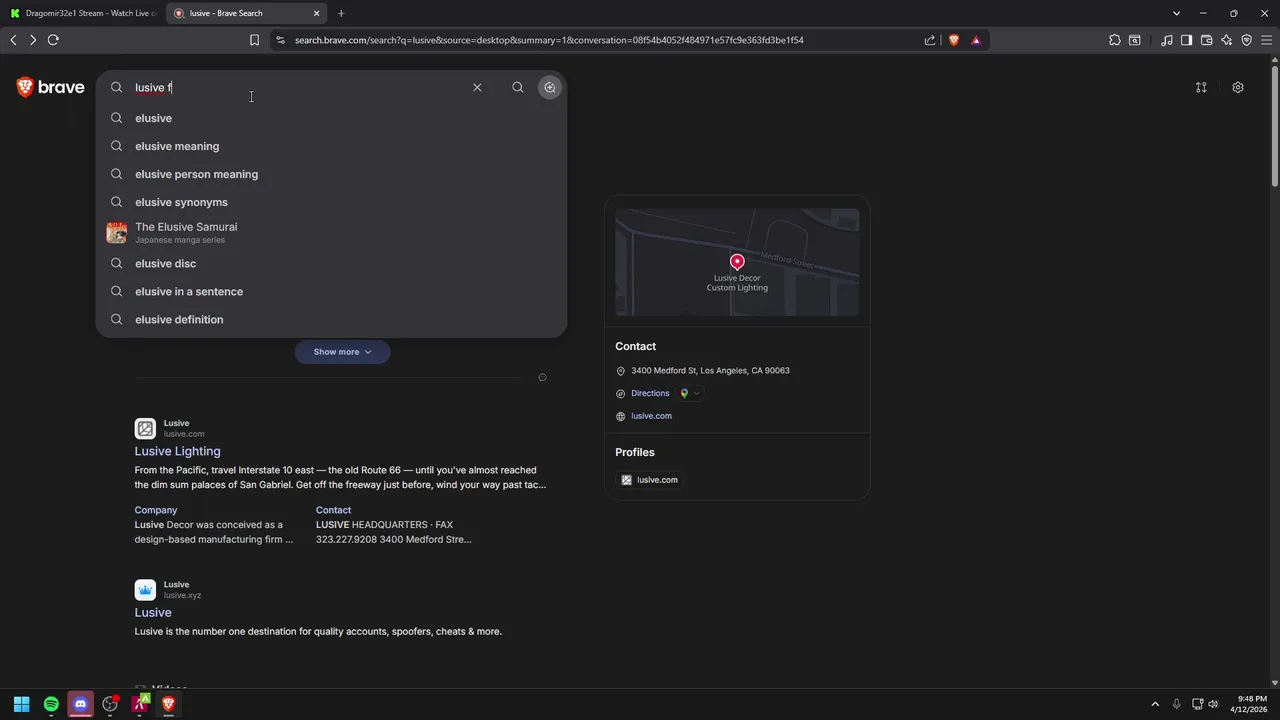This screenshot has width=1280, height=720.
Task: Open the Contact sublink under Lusive Lighting
Action: coord(333,510)
